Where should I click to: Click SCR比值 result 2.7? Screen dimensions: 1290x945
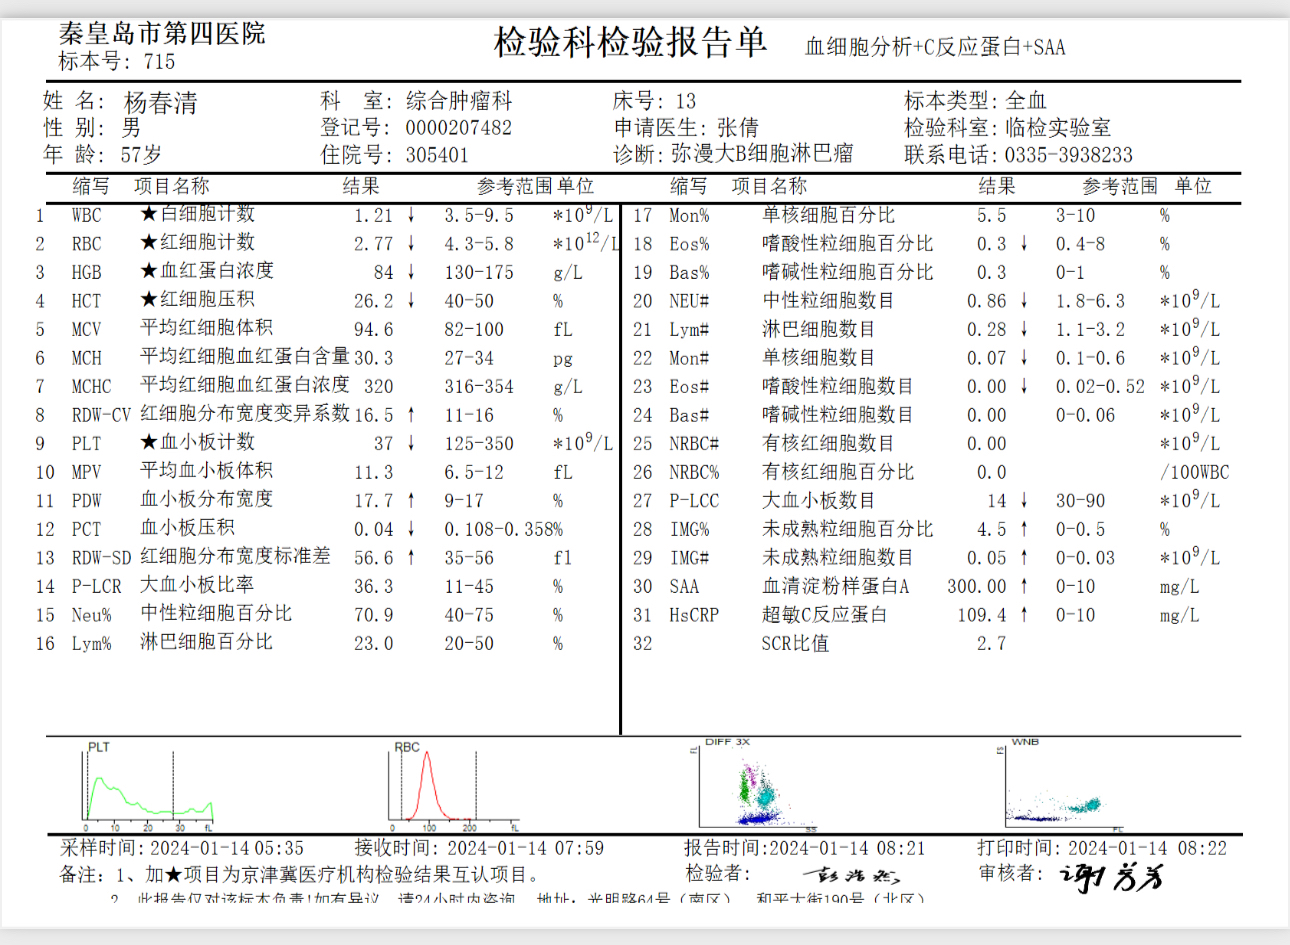992,644
